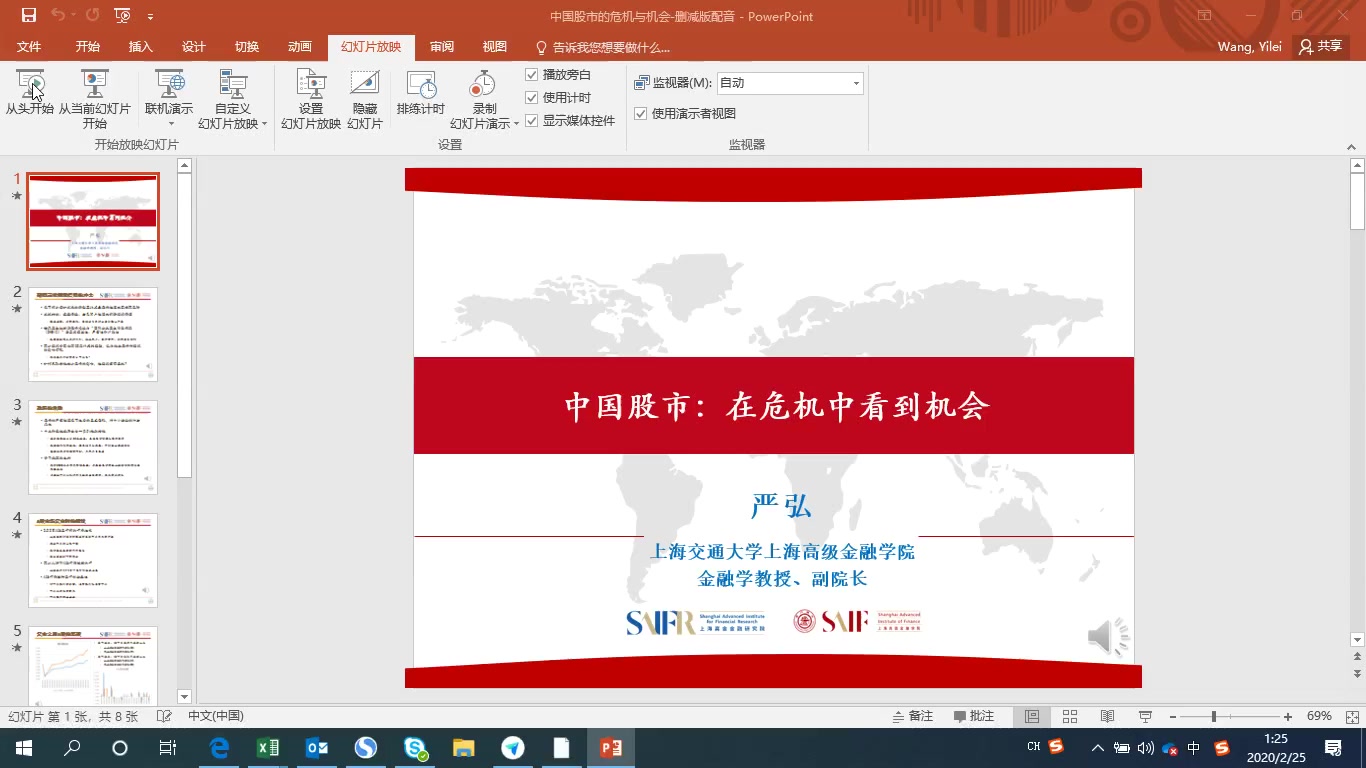Switch to the Home (开始) tab
Viewport: 1366px width, 768px height.
[88, 47]
